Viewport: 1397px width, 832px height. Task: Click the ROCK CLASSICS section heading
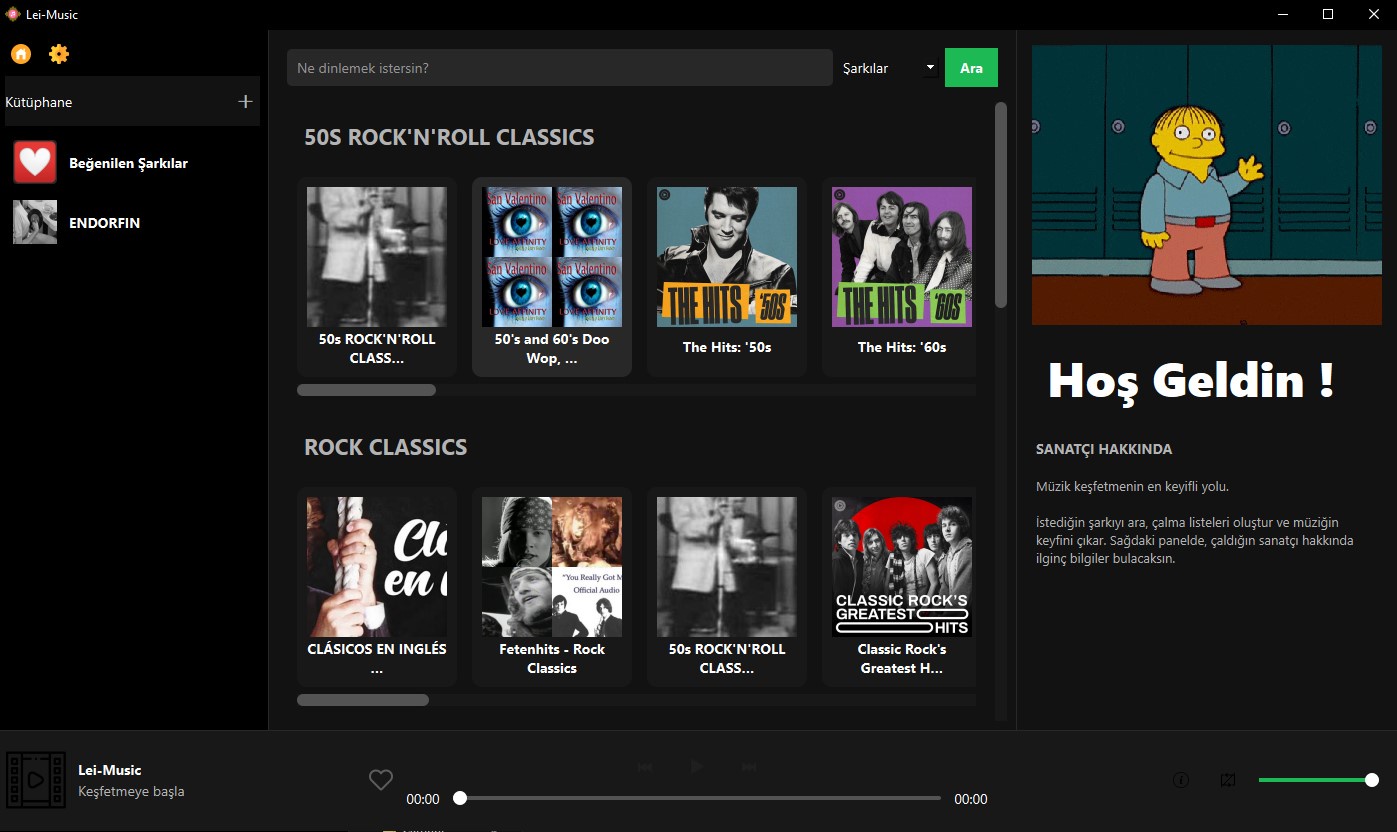(386, 447)
